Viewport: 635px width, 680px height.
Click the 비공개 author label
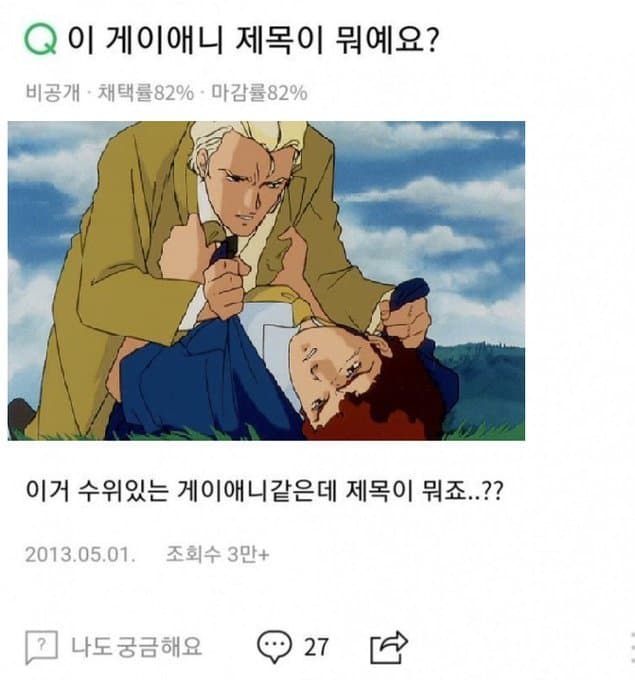click(53, 92)
